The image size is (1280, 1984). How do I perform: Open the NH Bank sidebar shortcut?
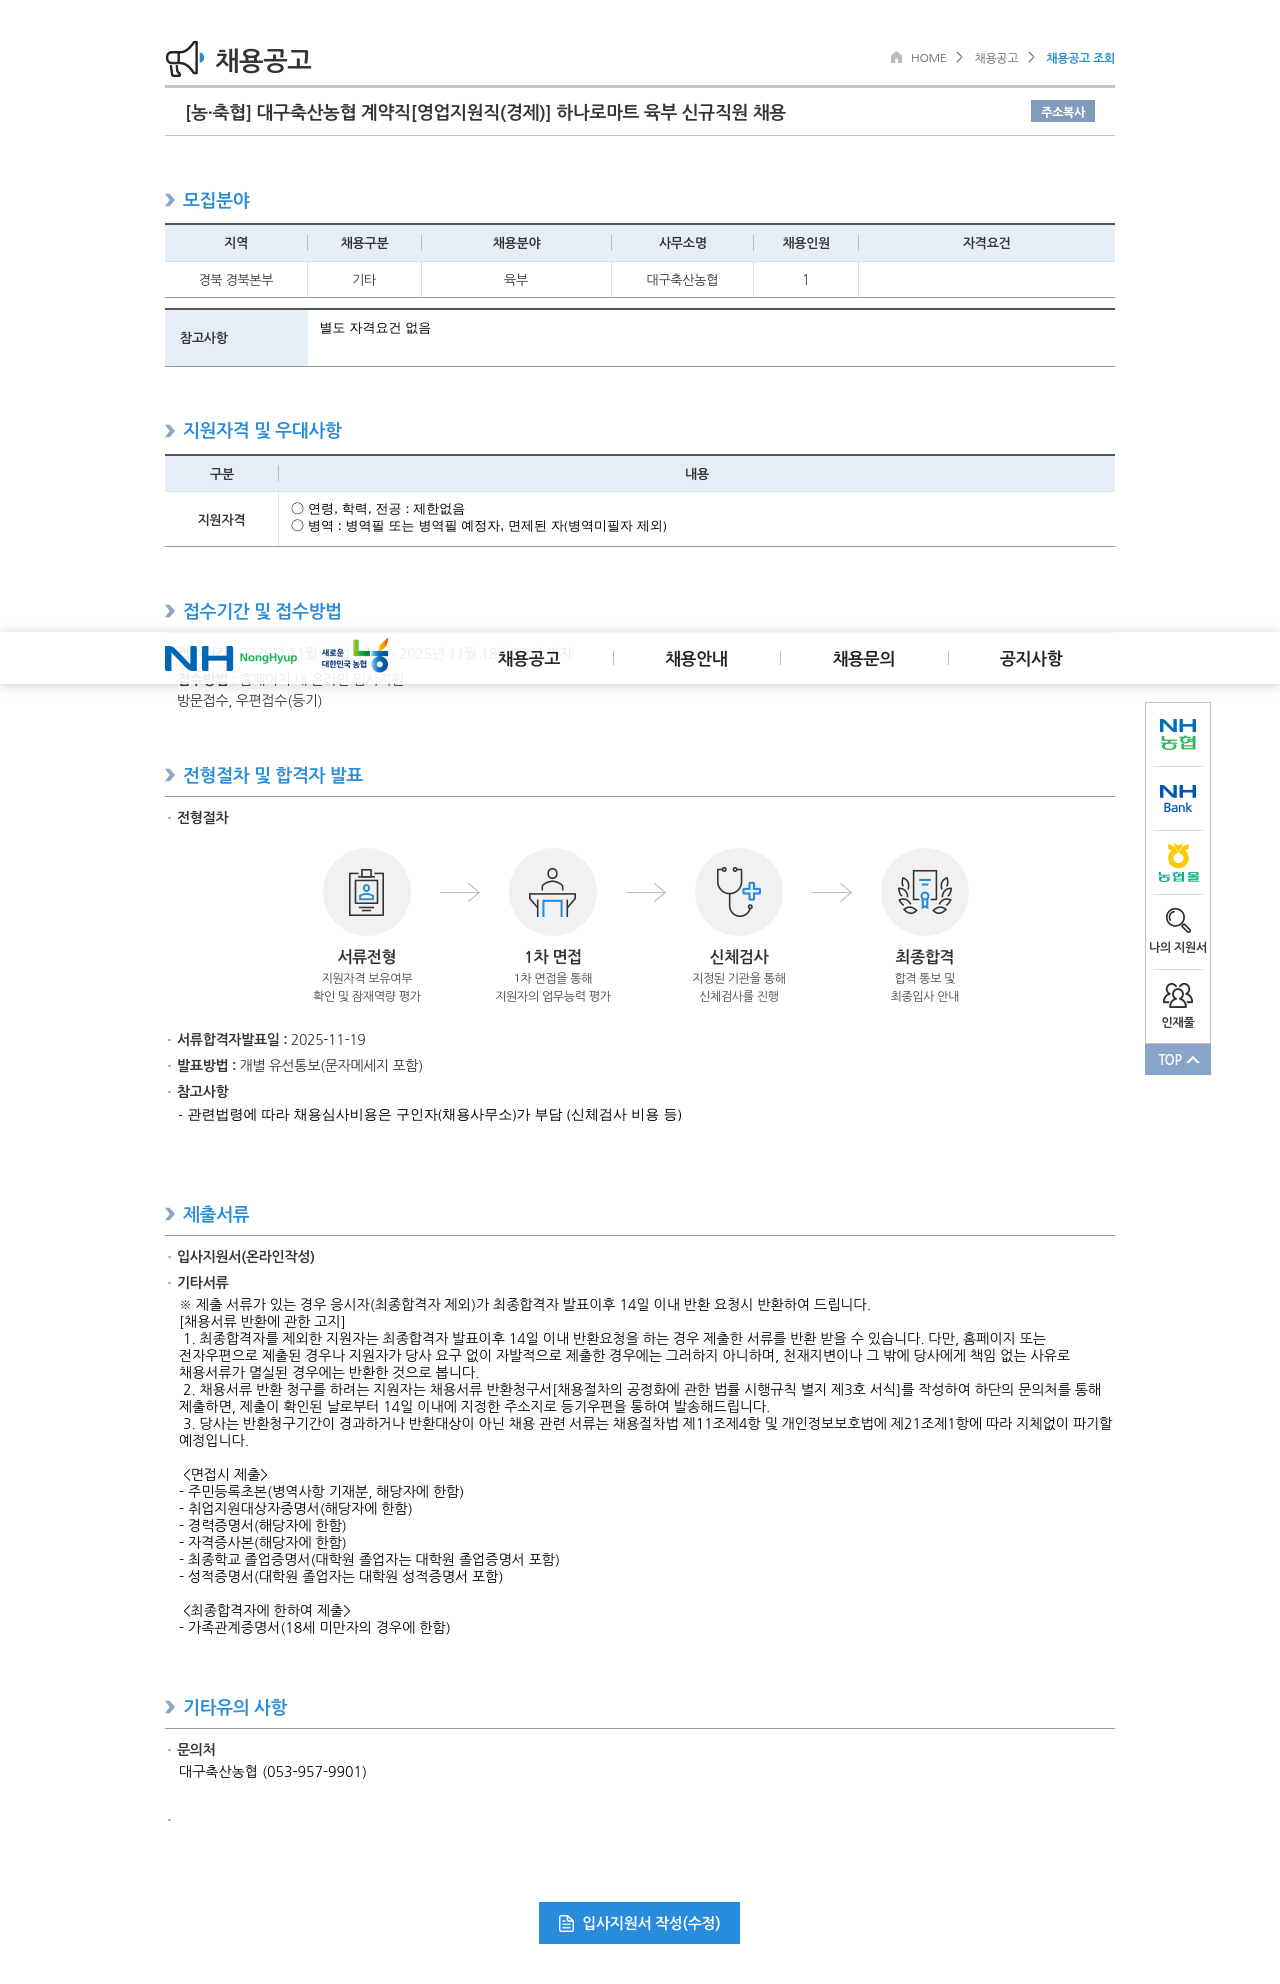coord(1178,798)
